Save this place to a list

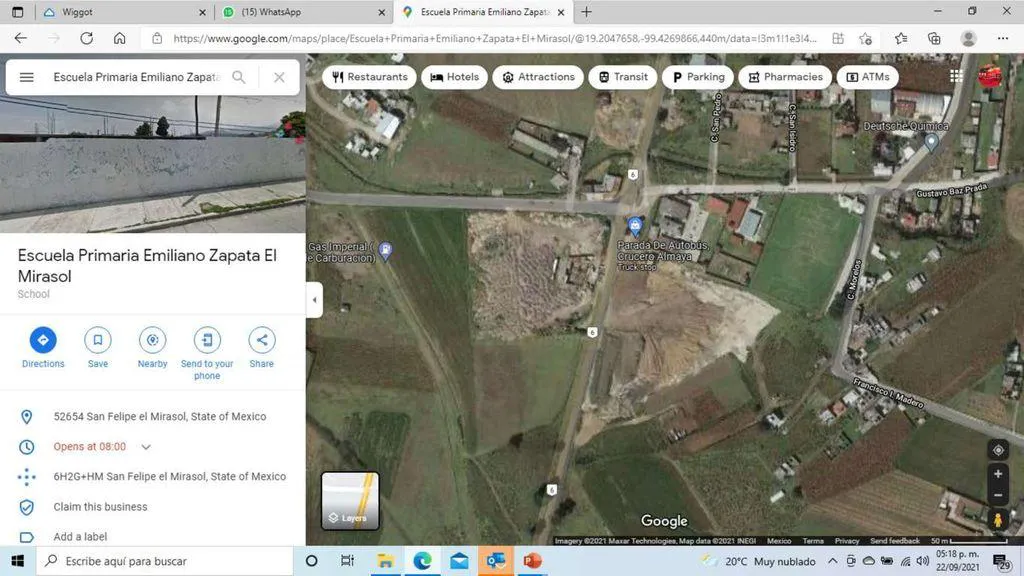pyautogui.click(x=98, y=348)
